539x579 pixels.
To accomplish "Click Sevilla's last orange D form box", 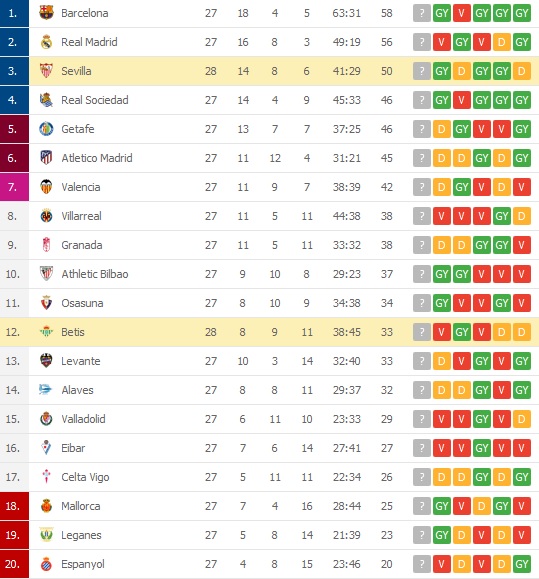I will (522, 71).
